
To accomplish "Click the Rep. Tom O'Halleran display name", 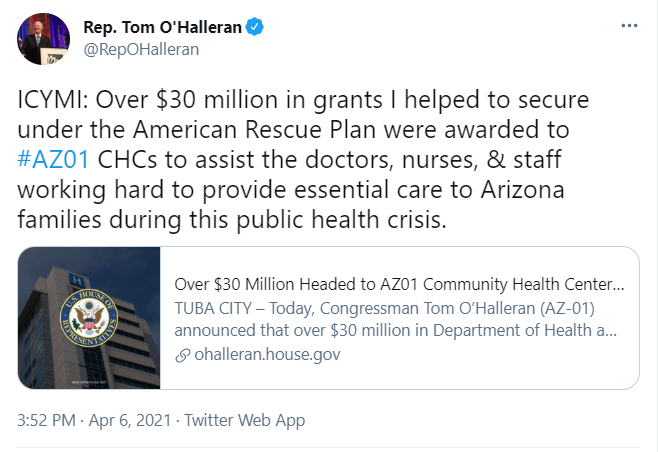I will (x=162, y=27).
